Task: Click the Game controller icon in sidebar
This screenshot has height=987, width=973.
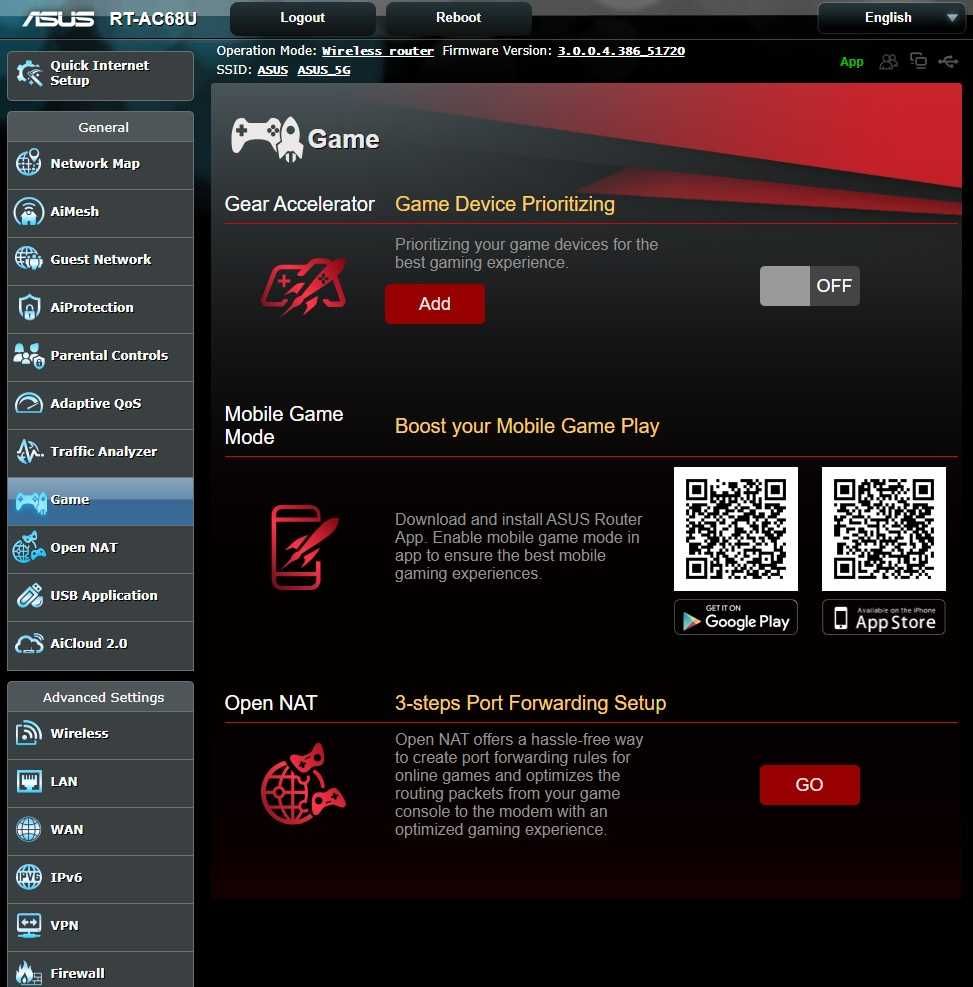Action: 30,501
